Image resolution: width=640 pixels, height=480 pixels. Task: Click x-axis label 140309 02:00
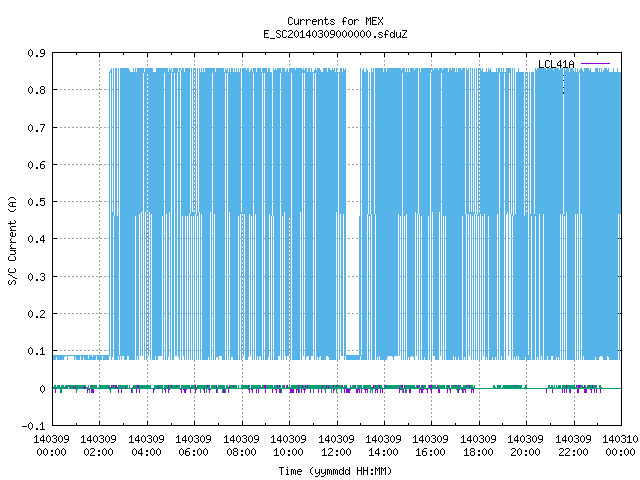coord(98,446)
